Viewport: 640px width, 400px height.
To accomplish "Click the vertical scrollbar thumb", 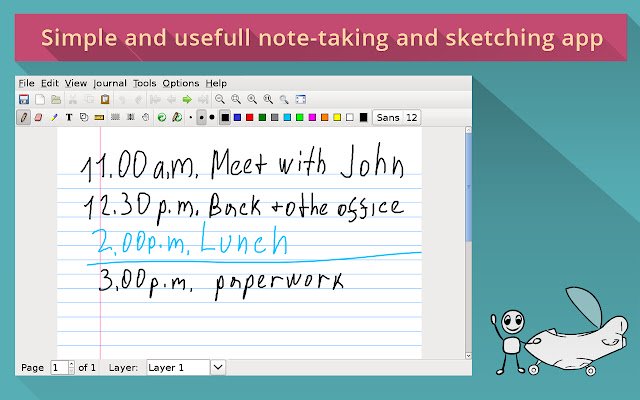I will [469, 187].
